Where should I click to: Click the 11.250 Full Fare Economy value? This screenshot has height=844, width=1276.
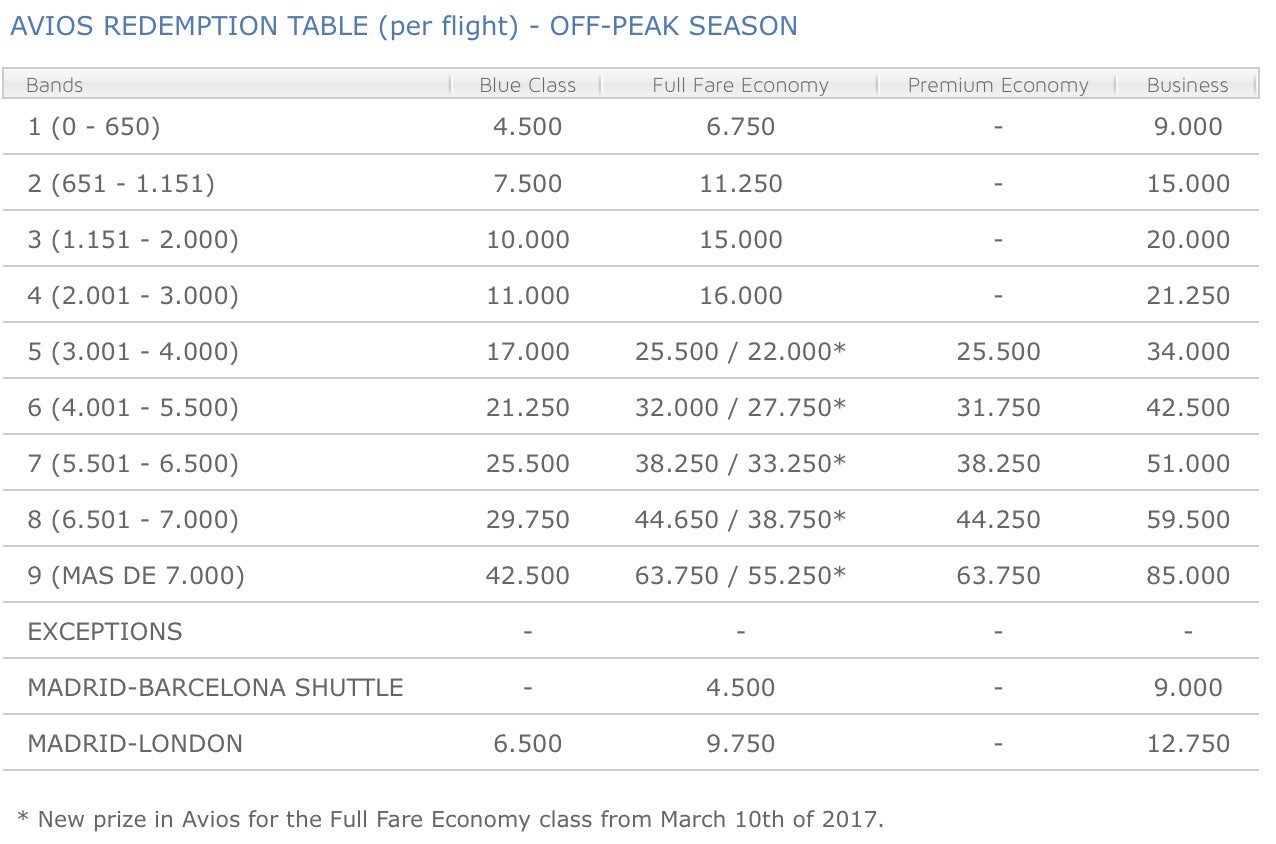[x=740, y=183]
